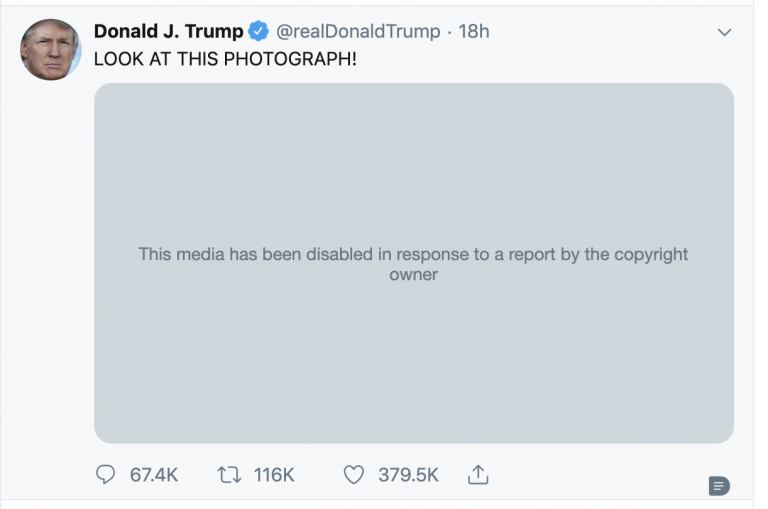Image resolution: width=768 pixels, height=509 pixels.
Task: Click the reply speech bubble icon
Action: [x=106, y=475]
